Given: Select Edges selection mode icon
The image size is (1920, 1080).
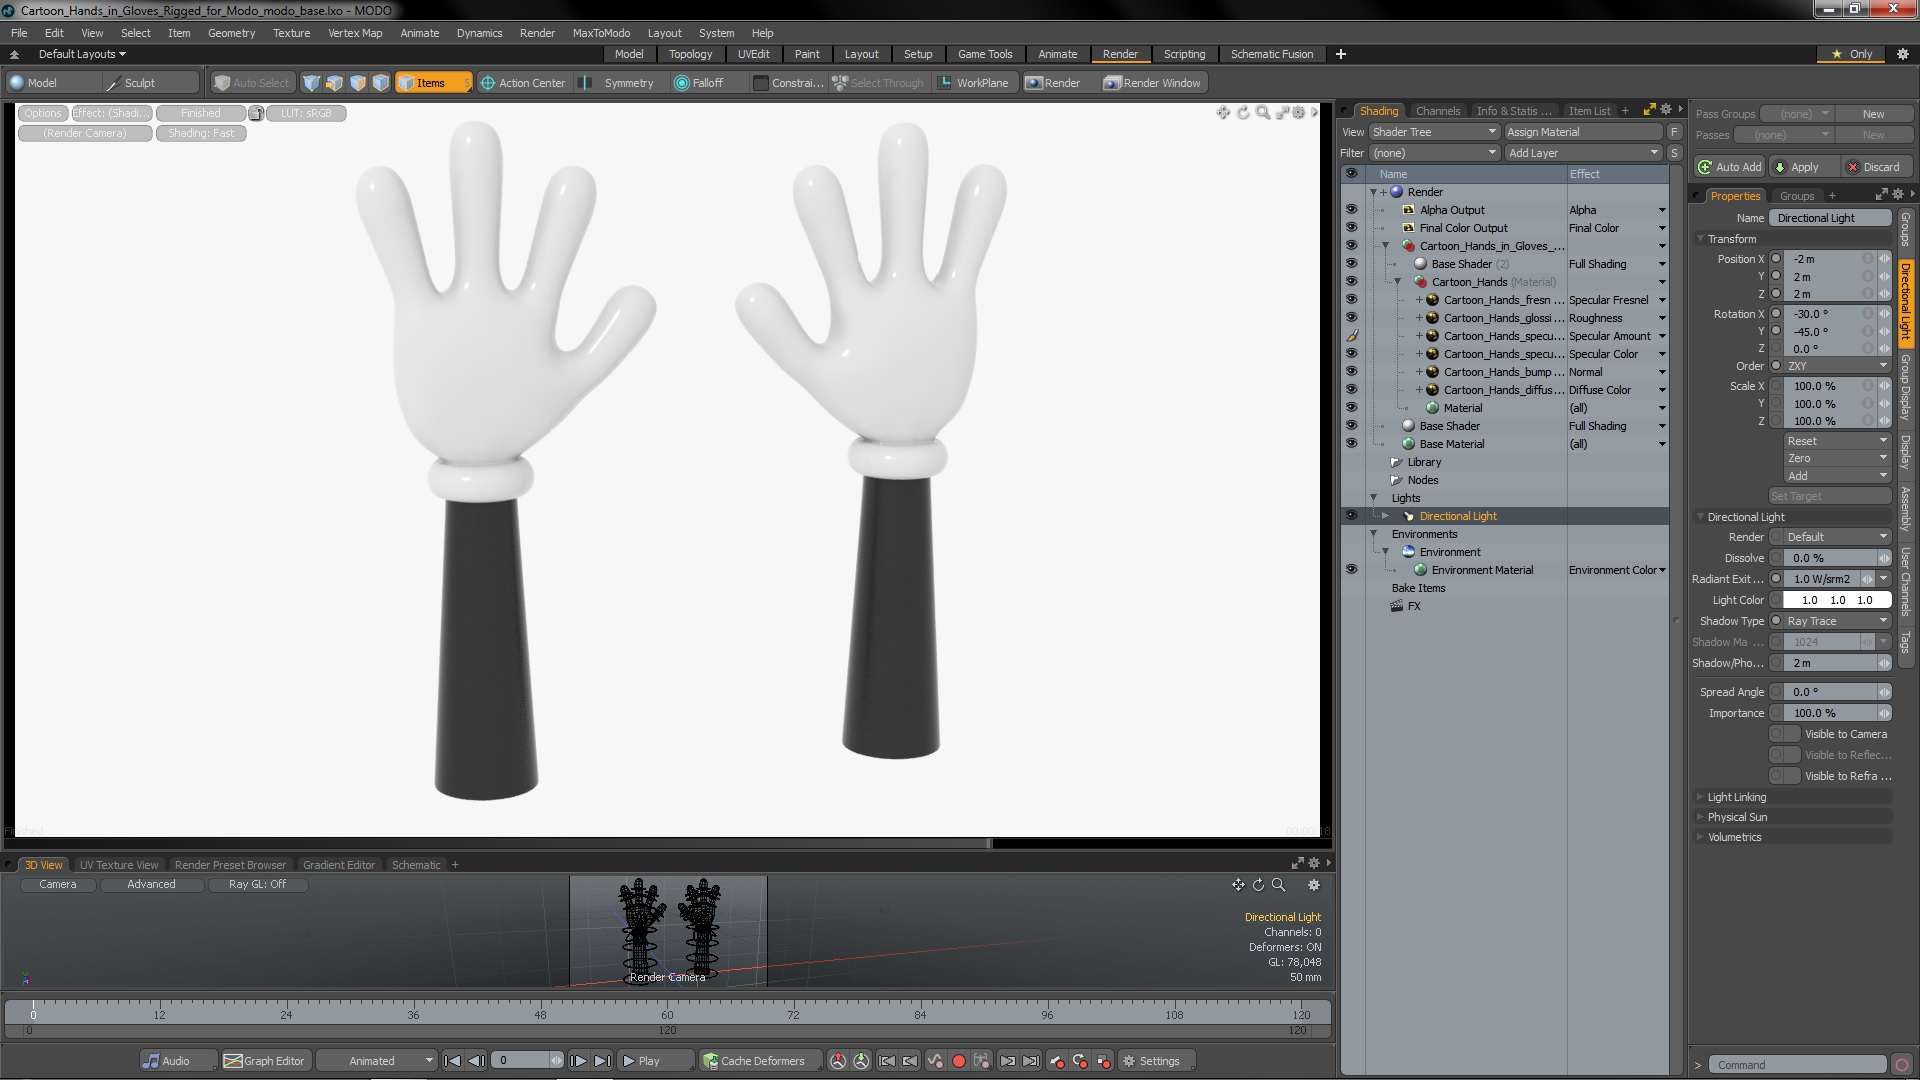Looking at the screenshot, I should pyautogui.click(x=334, y=83).
